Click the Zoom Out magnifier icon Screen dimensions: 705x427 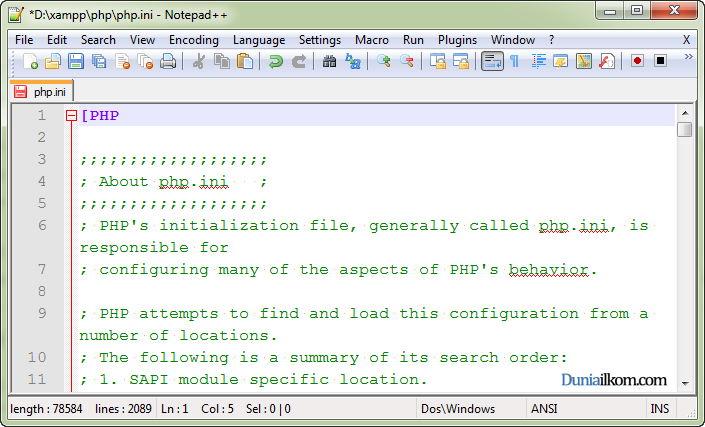[407, 61]
